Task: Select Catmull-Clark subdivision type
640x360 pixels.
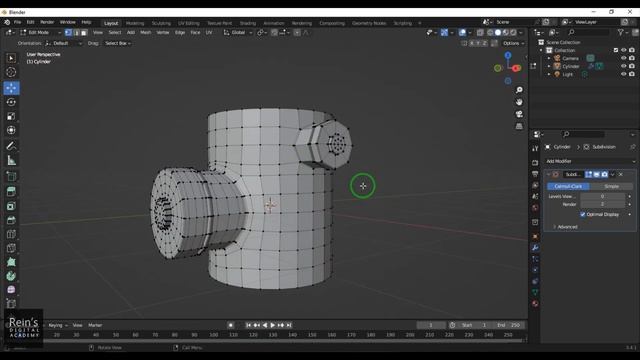Action: point(568,186)
